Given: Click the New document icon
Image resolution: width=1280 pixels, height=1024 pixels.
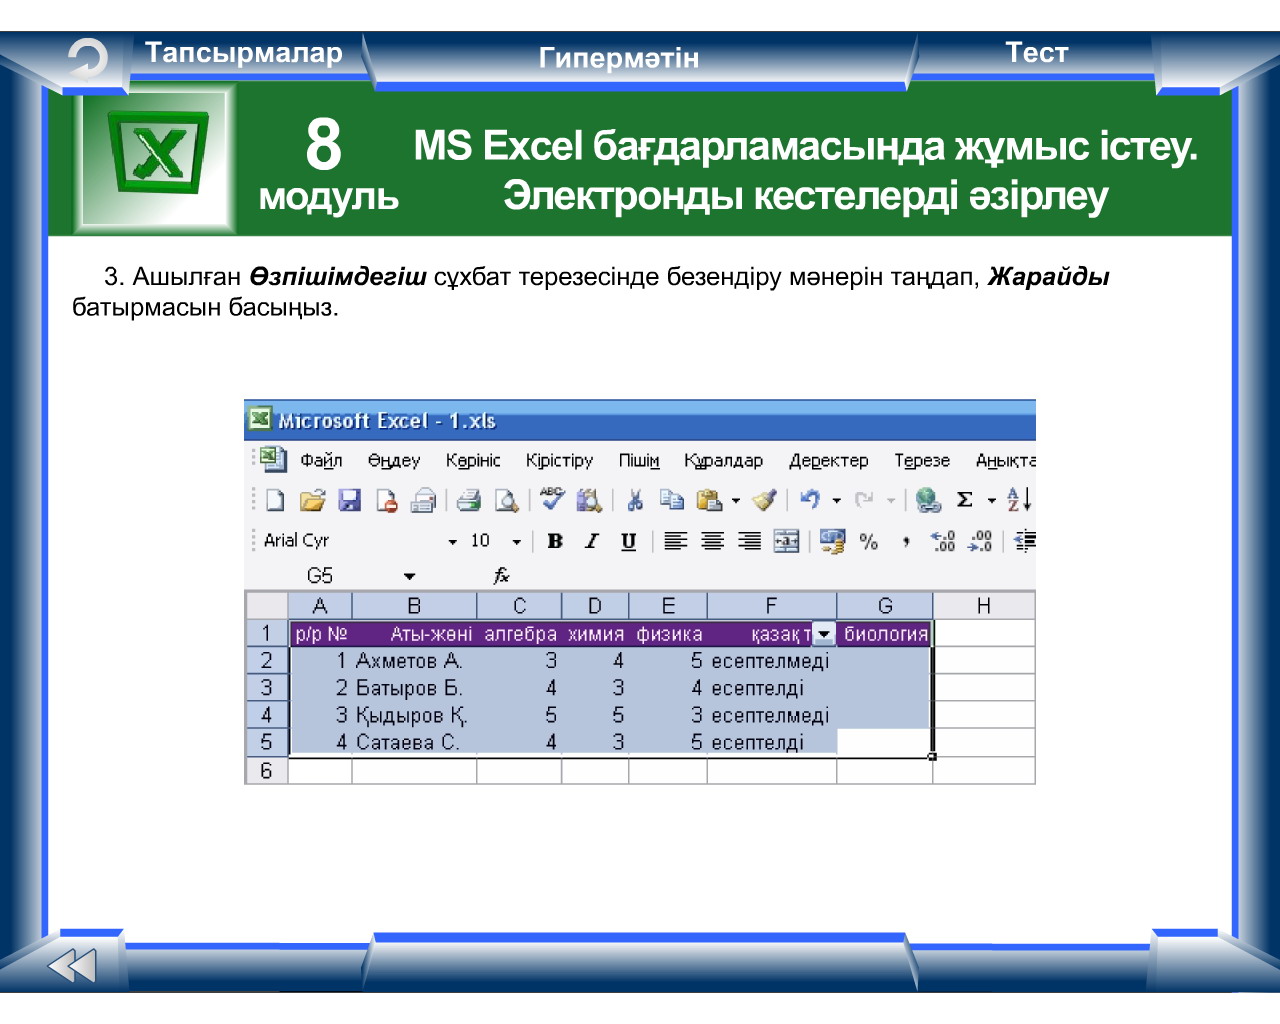Looking at the screenshot, I should tap(275, 500).
